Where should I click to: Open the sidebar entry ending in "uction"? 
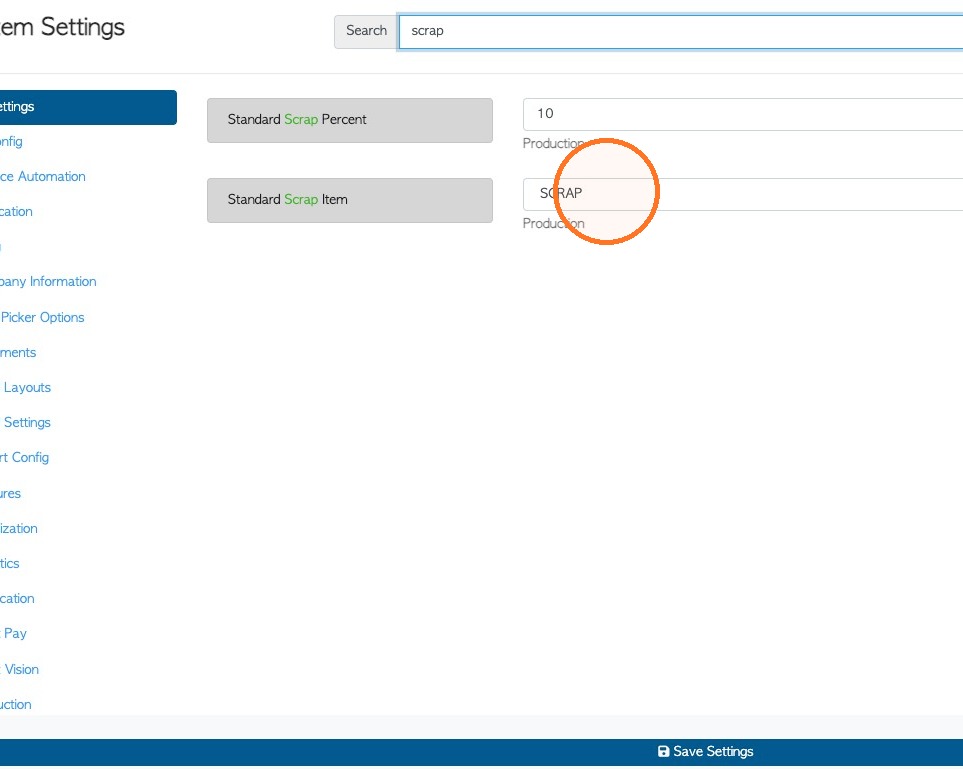click(16, 705)
